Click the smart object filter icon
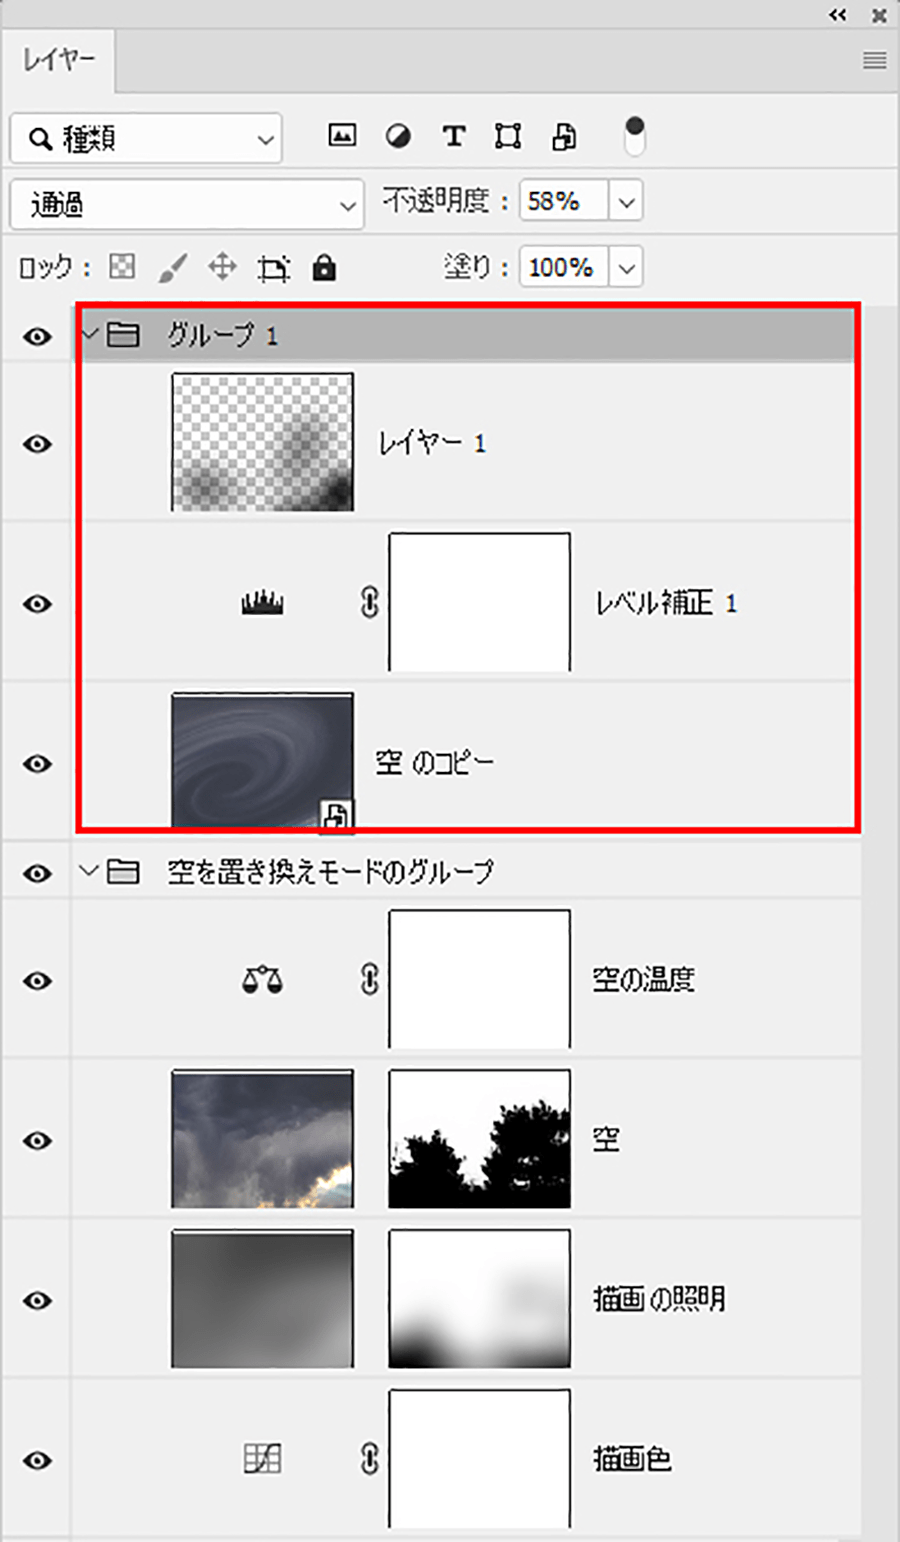The width and height of the screenshot is (900, 1542). (x=564, y=136)
